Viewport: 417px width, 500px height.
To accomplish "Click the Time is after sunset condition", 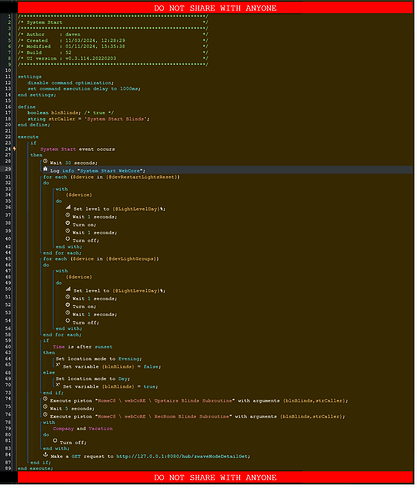I will tap(83, 347).
